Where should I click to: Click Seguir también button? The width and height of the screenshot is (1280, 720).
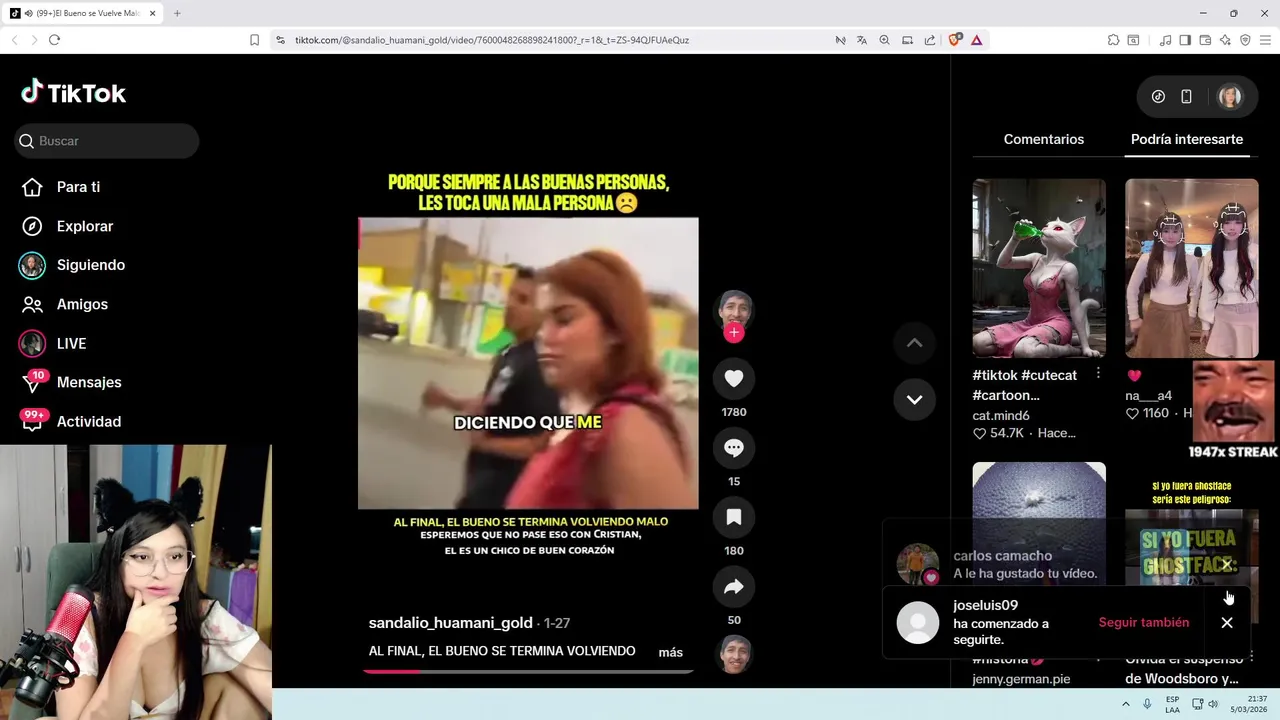click(1144, 622)
